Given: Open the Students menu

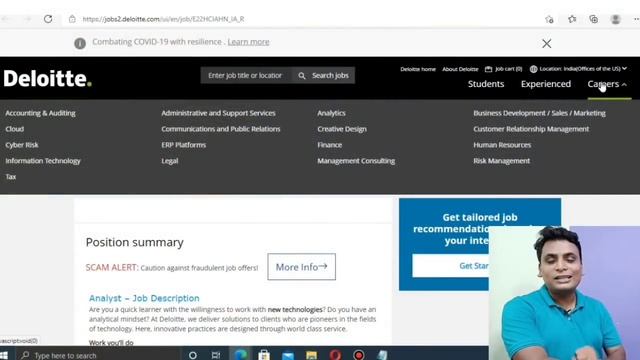Looking at the screenshot, I should pos(486,84).
